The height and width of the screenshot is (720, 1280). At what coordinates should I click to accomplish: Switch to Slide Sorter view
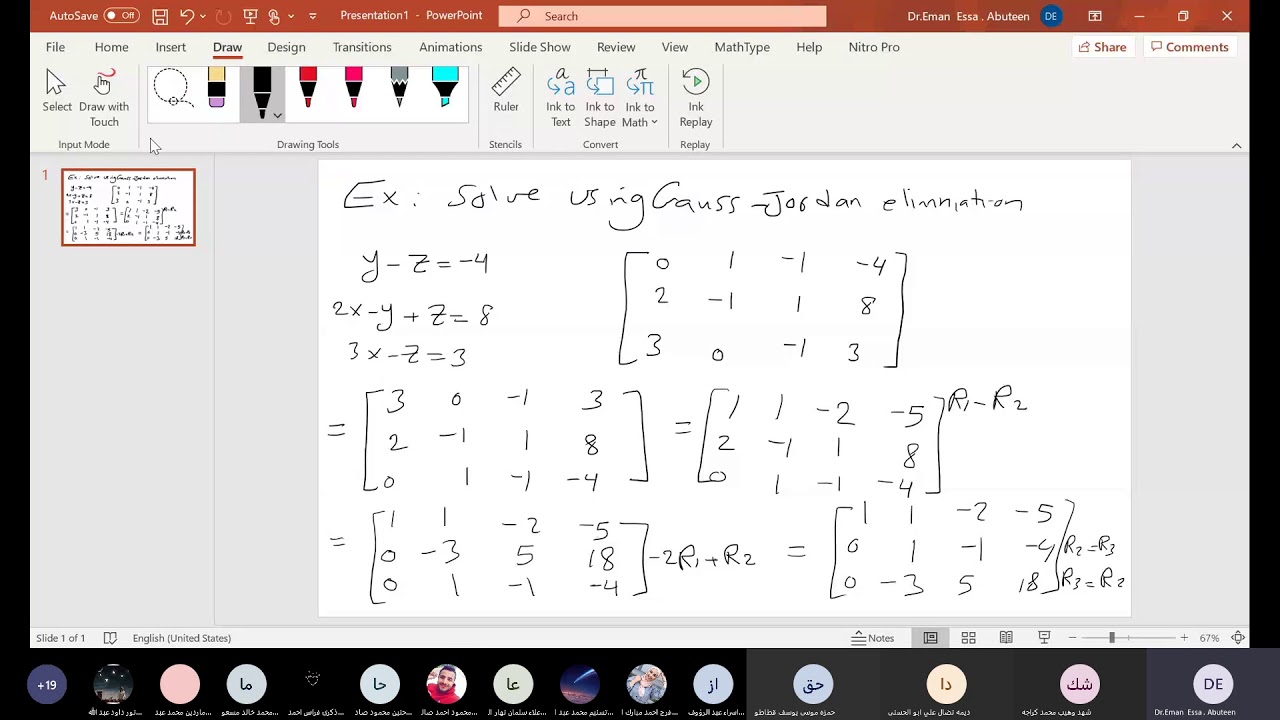[968, 638]
